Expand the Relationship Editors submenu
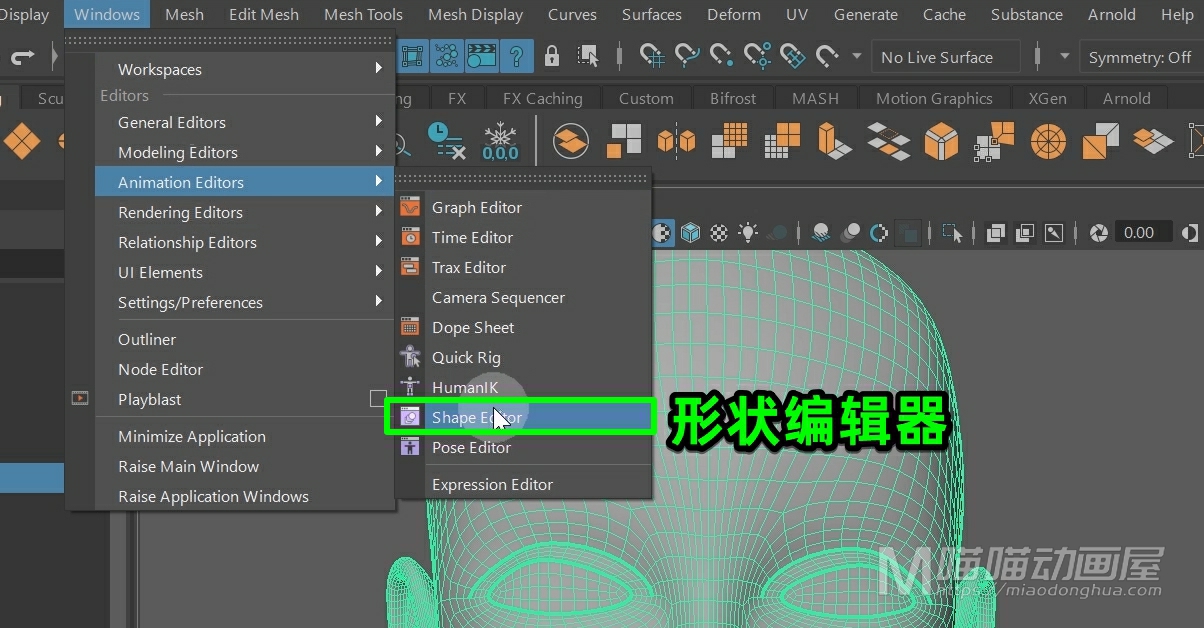The width and height of the screenshot is (1204, 628). 244,242
